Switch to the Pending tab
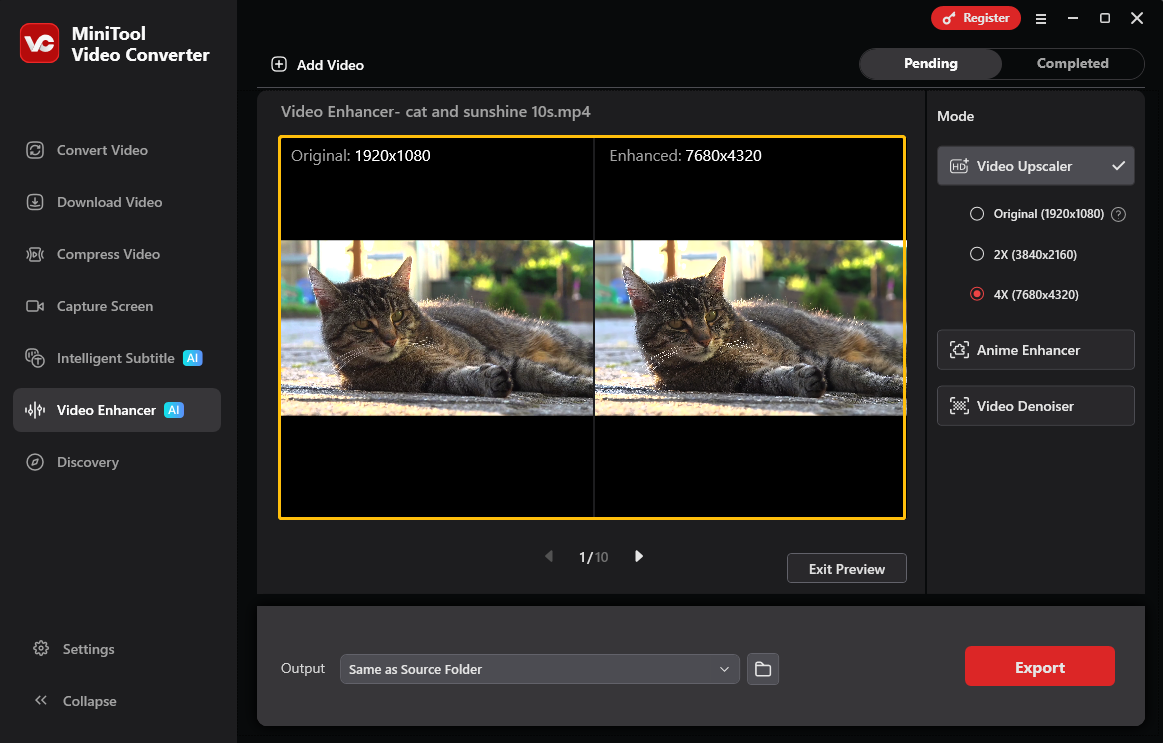Viewport: 1163px width, 743px height. (930, 63)
